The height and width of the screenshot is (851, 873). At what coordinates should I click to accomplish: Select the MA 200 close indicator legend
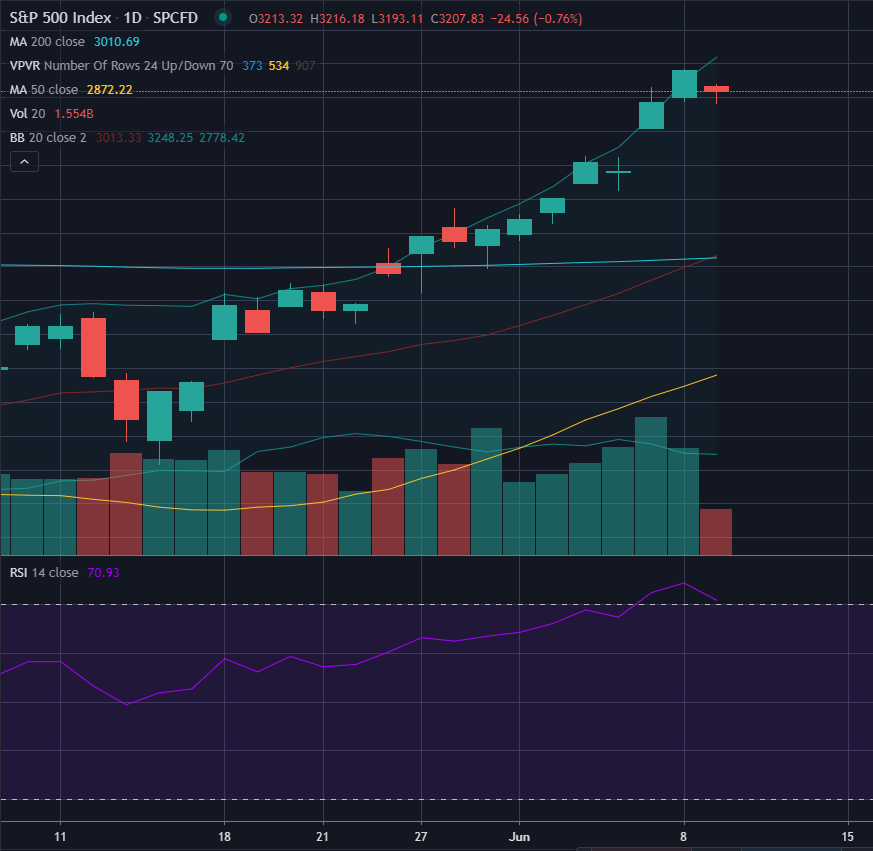point(47,42)
